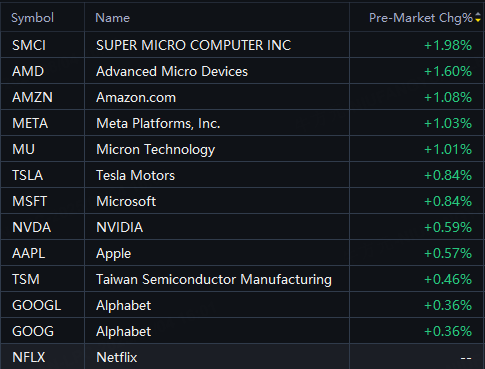
Task: Click the +1.98% change for SMCI
Action: (x=448, y=45)
